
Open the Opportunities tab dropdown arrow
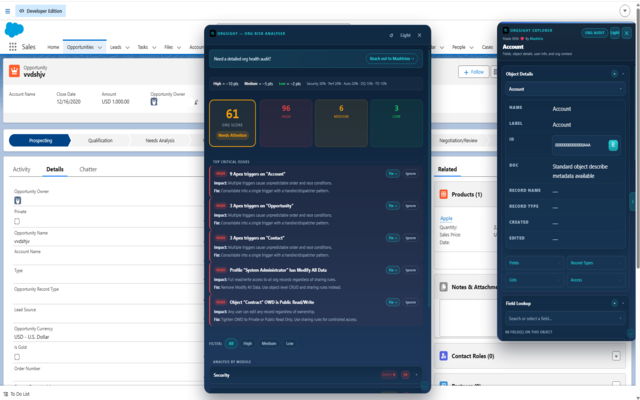tap(100, 47)
